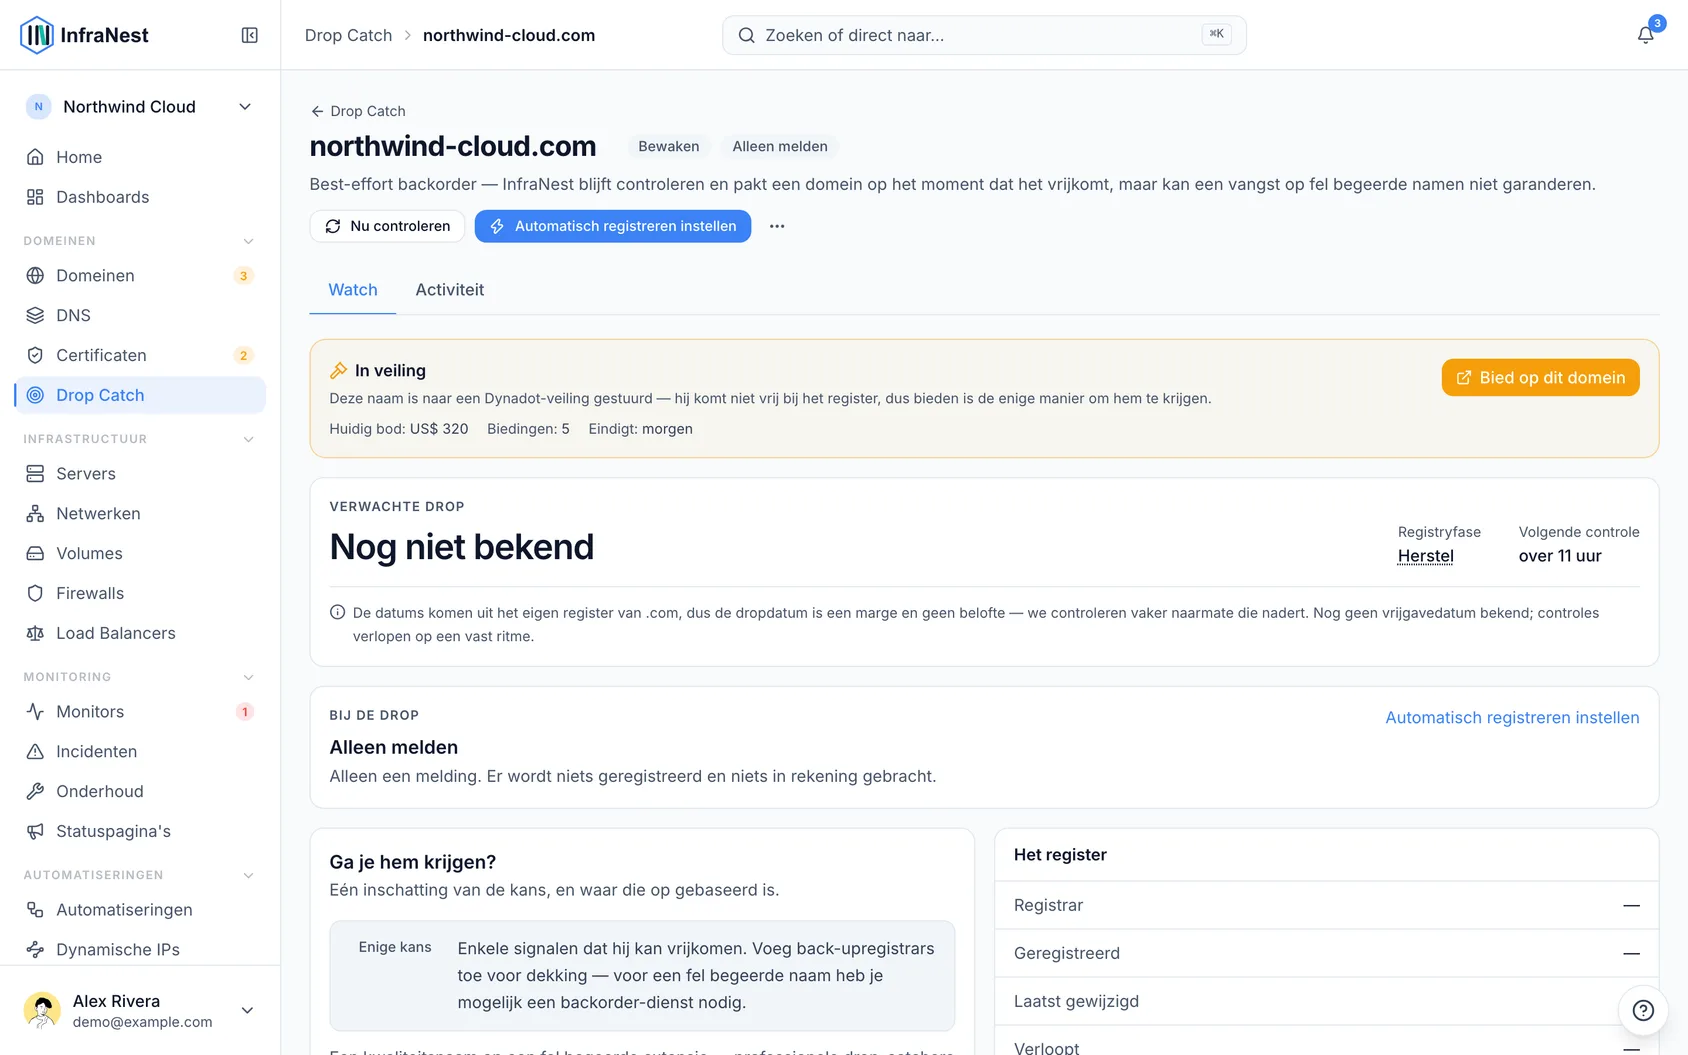
Task: Expand Northwind Cloud workspace switcher
Action: 140,107
